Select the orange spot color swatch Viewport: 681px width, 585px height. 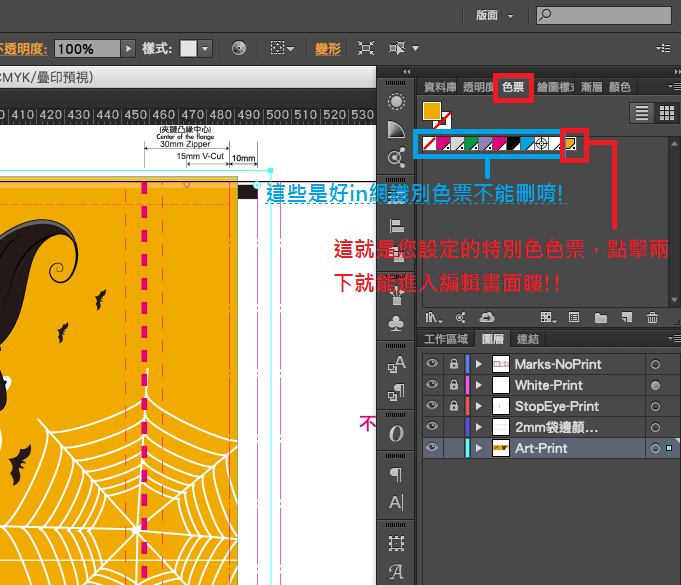point(570,143)
